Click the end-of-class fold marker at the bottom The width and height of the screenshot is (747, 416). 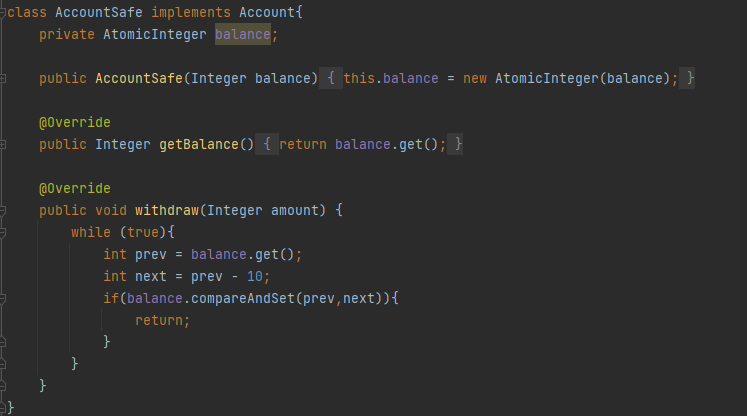[x=2, y=407]
